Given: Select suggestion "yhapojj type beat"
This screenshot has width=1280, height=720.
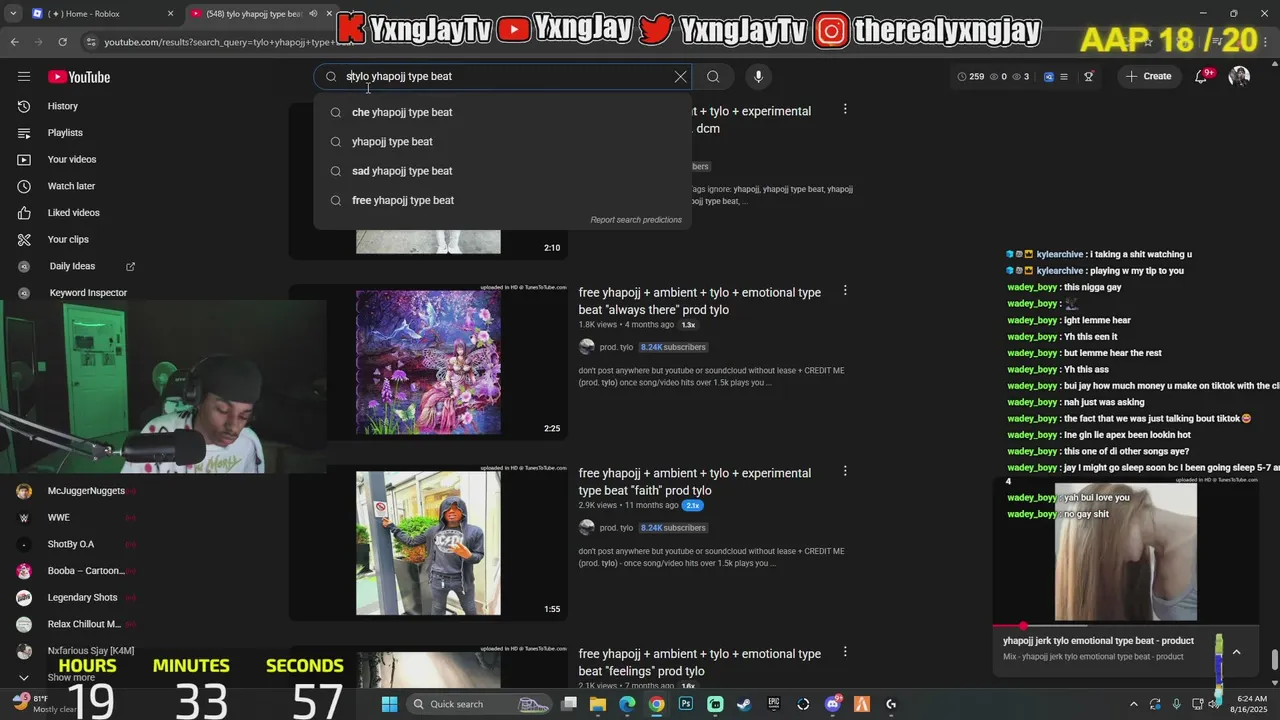Looking at the screenshot, I should (x=502, y=141).
